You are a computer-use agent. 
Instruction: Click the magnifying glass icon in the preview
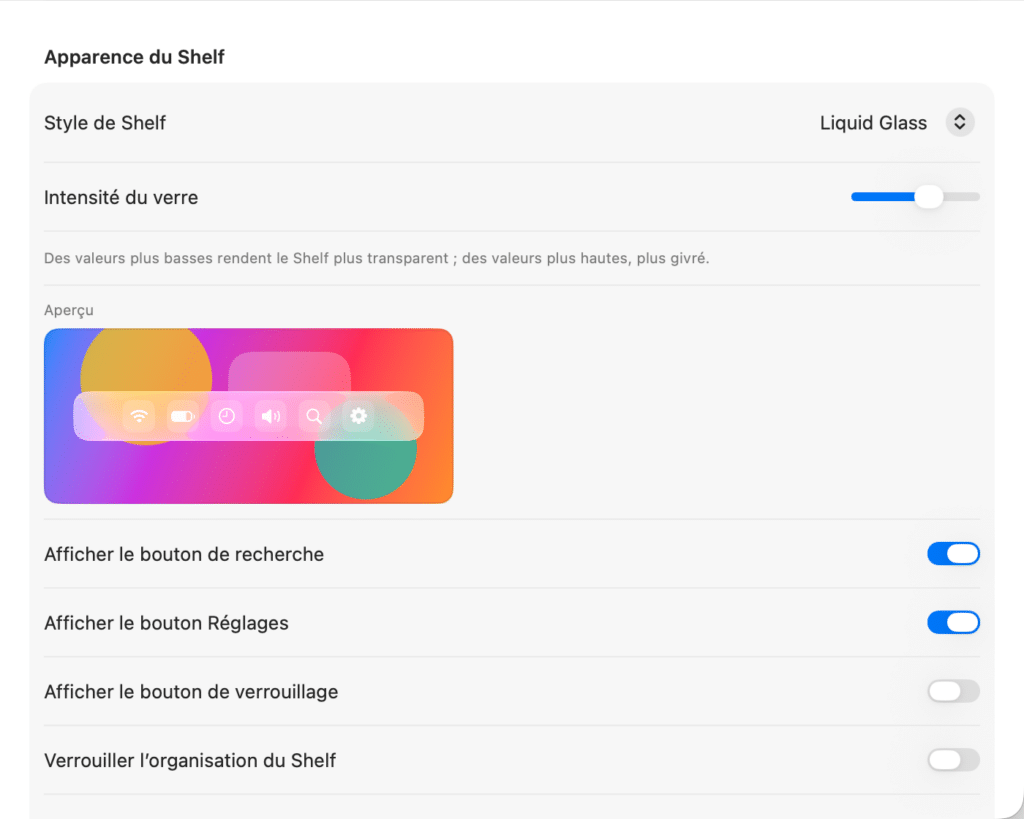[x=314, y=416]
